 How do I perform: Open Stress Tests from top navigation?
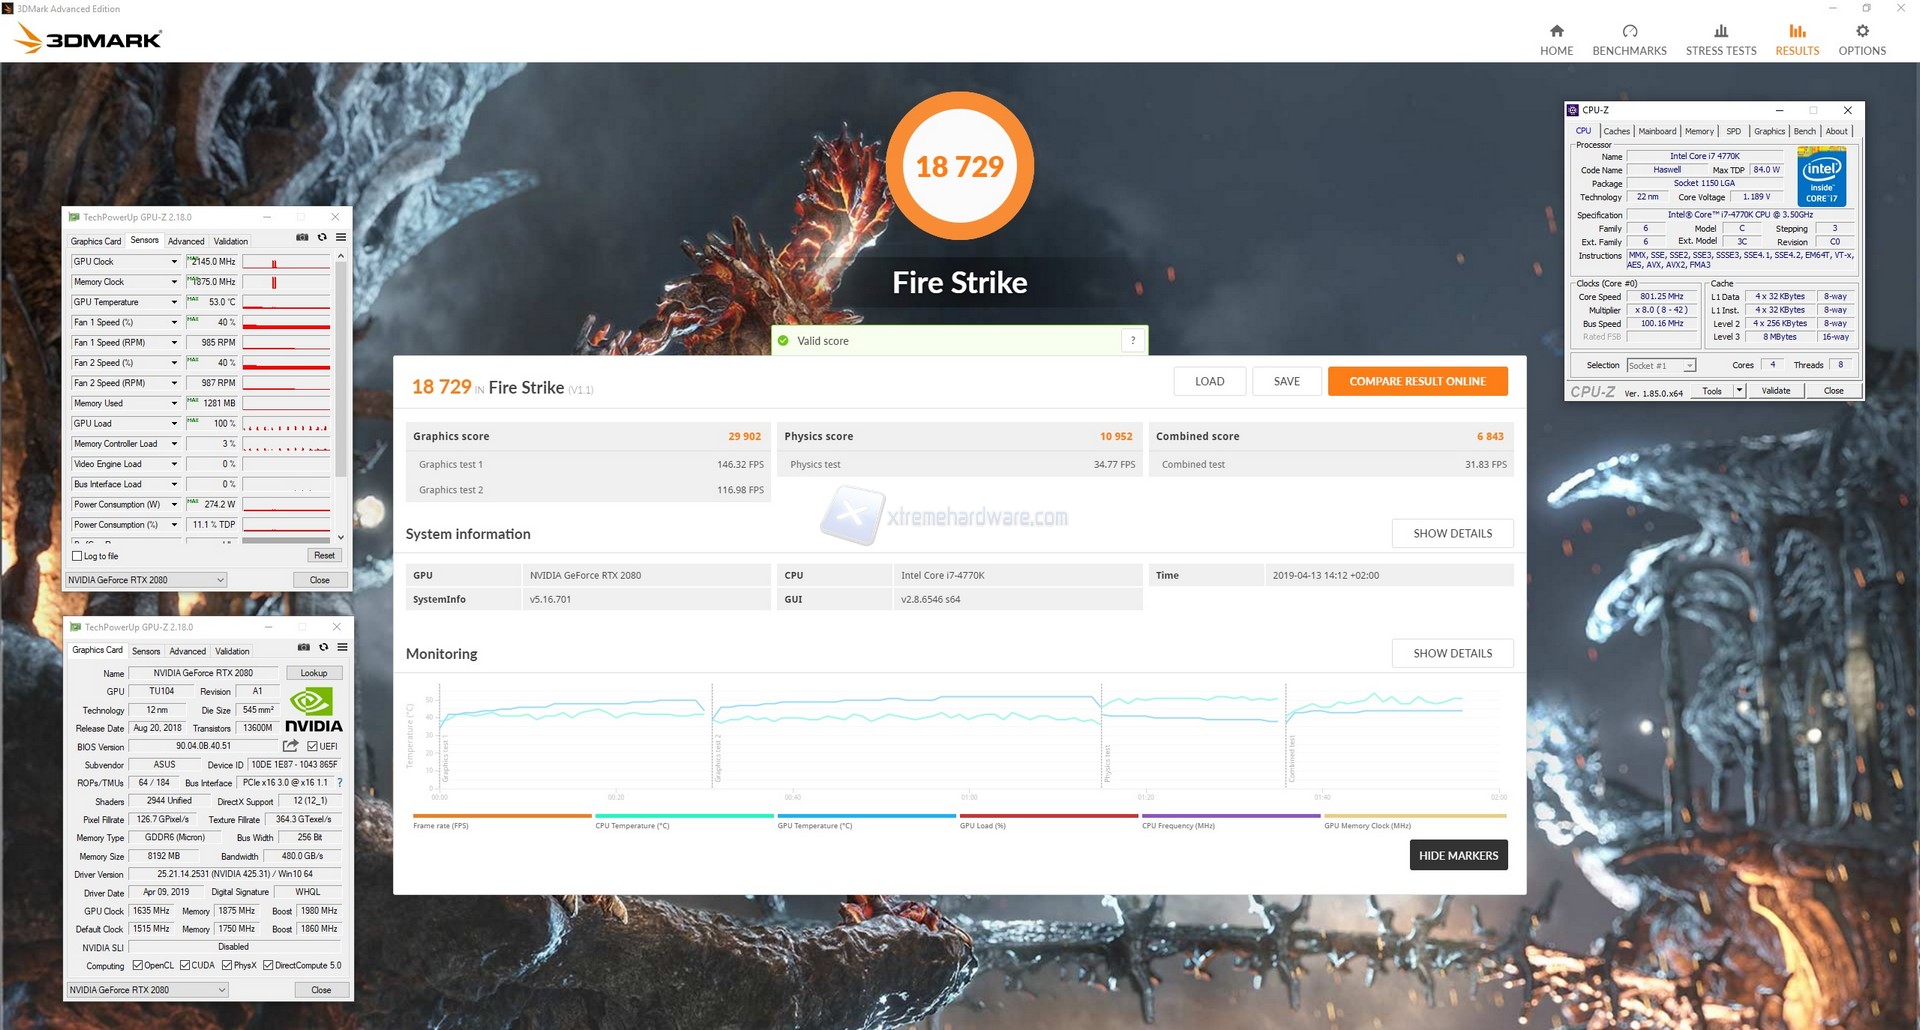[1720, 40]
